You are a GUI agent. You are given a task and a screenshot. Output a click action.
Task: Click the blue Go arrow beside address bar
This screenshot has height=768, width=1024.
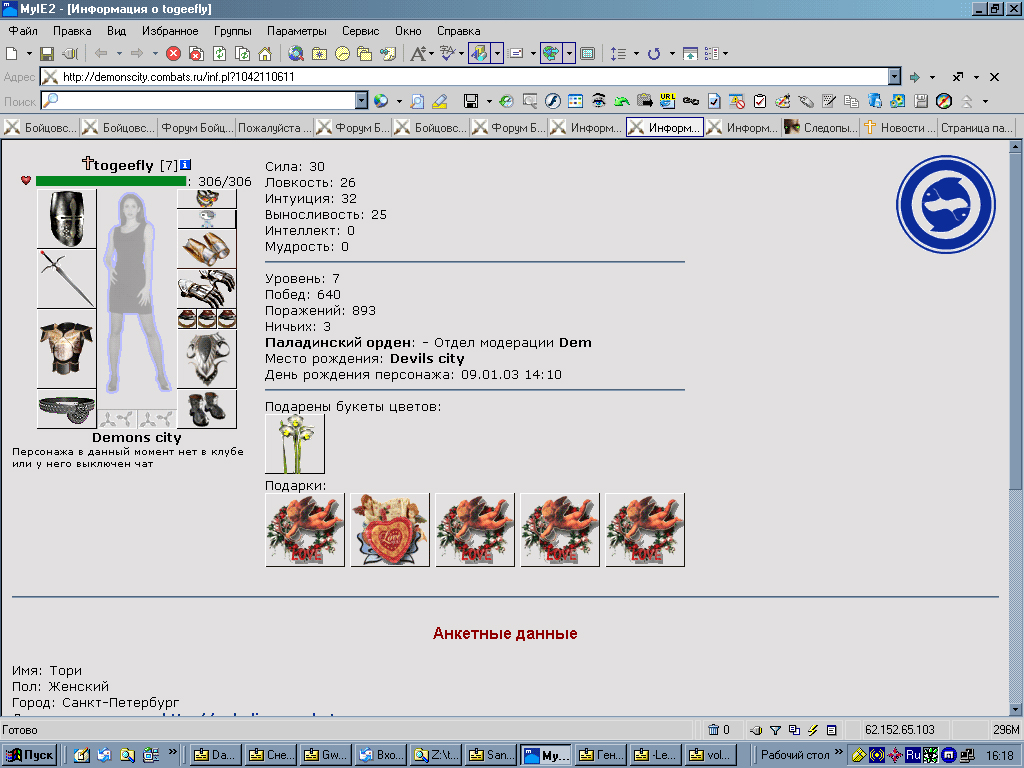point(914,77)
